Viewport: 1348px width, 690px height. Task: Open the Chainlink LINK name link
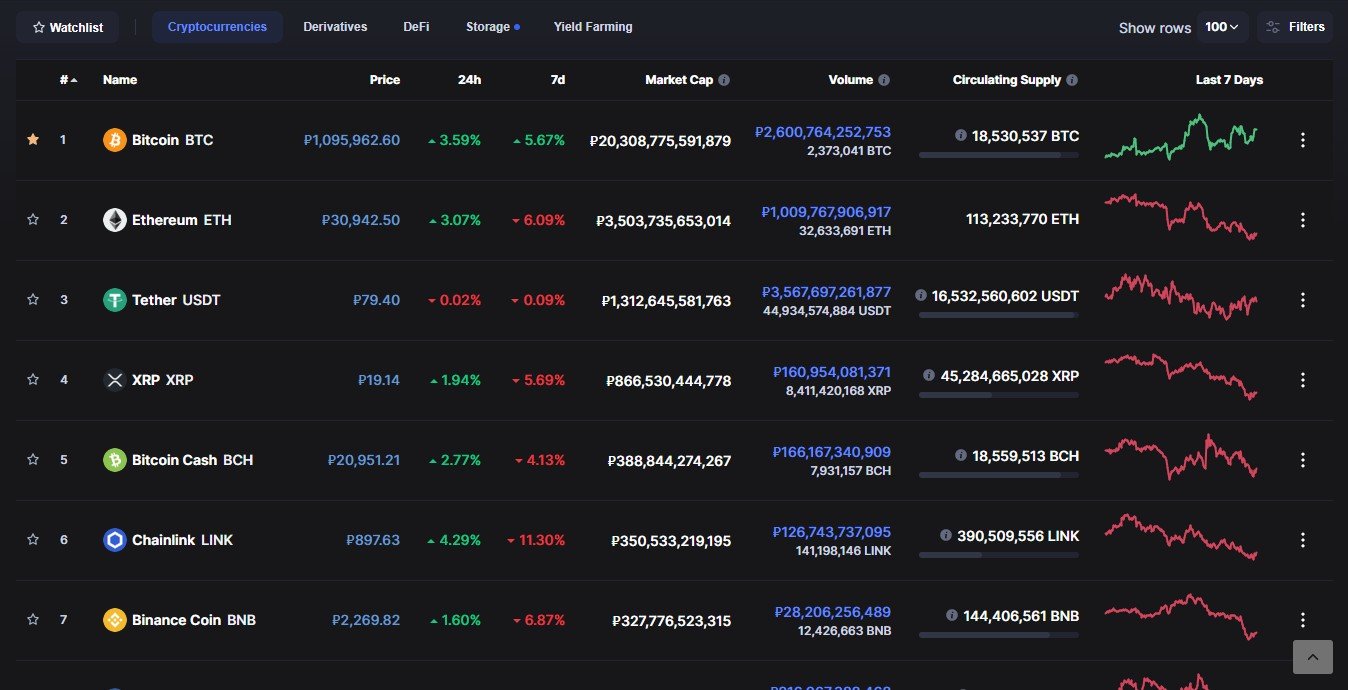click(182, 540)
